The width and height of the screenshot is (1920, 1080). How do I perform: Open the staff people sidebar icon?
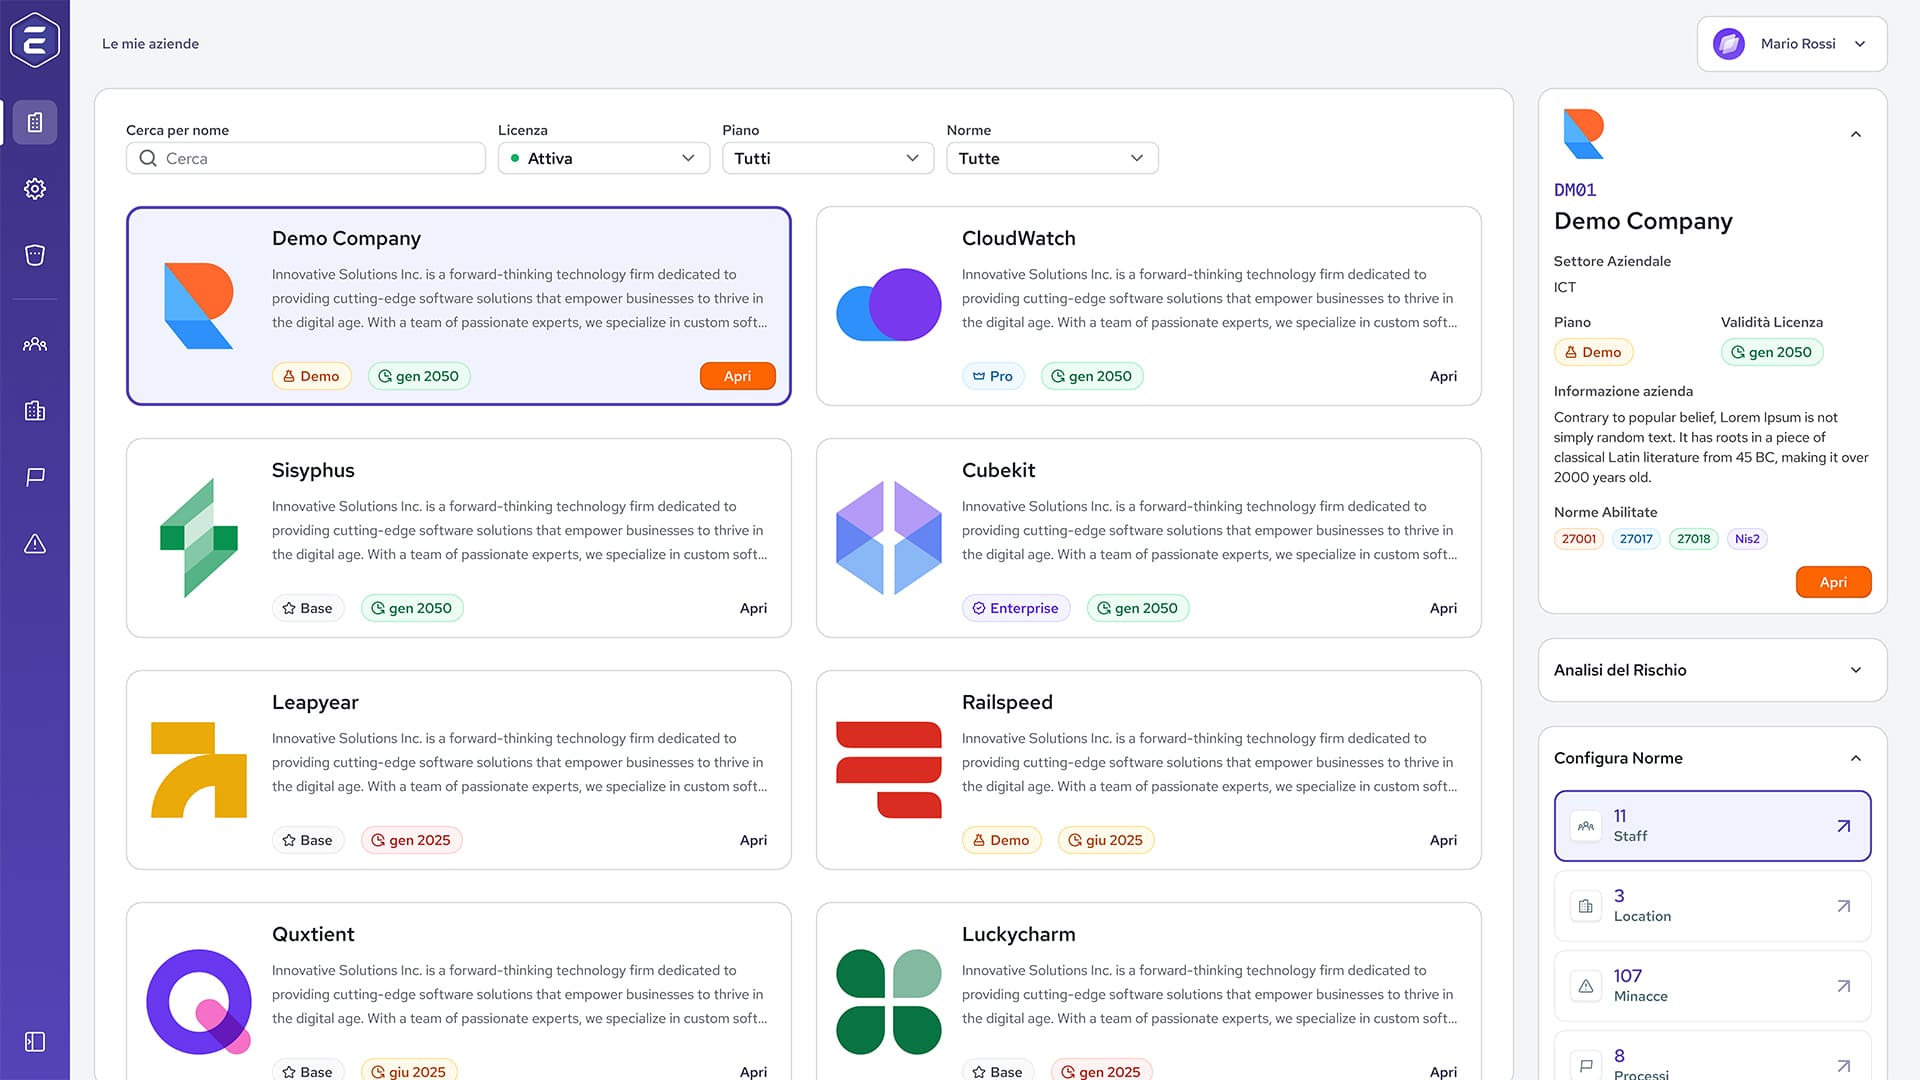pyautogui.click(x=35, y=344)
